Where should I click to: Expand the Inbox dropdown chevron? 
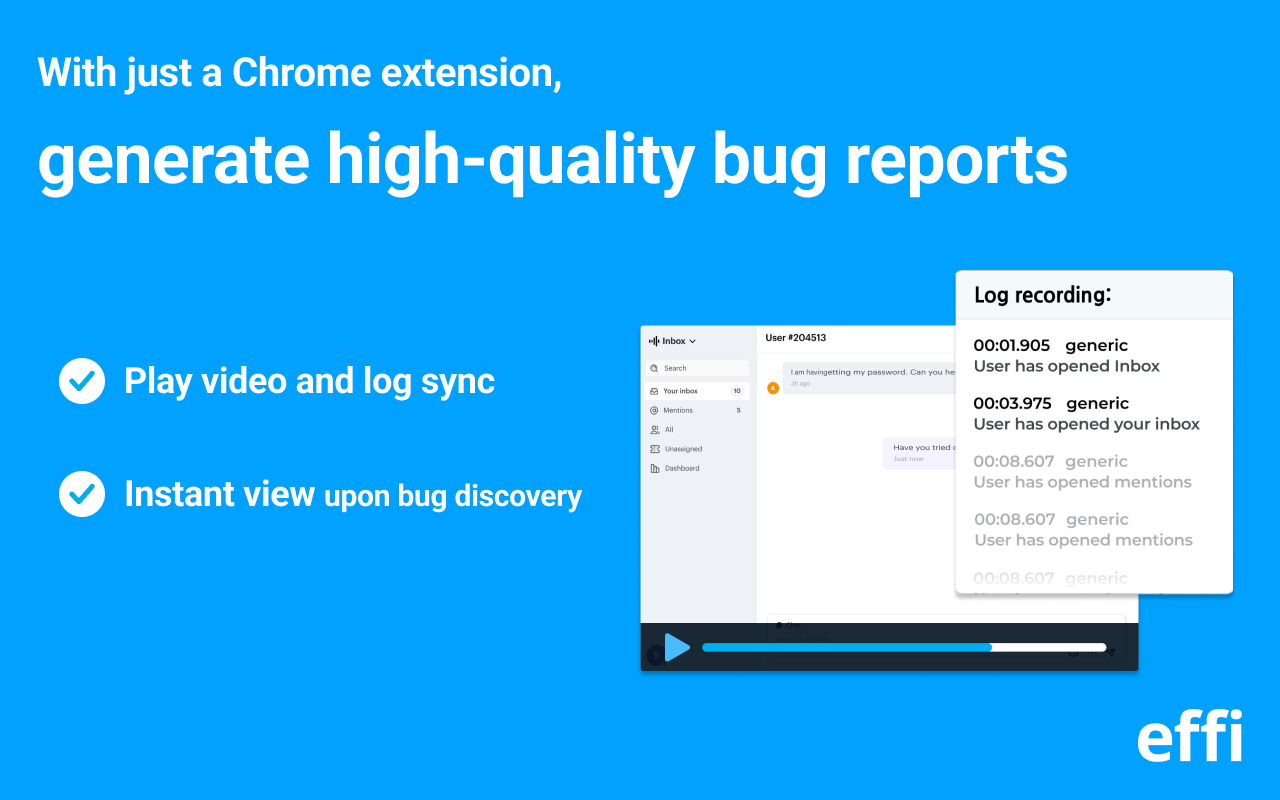[692, 341]
